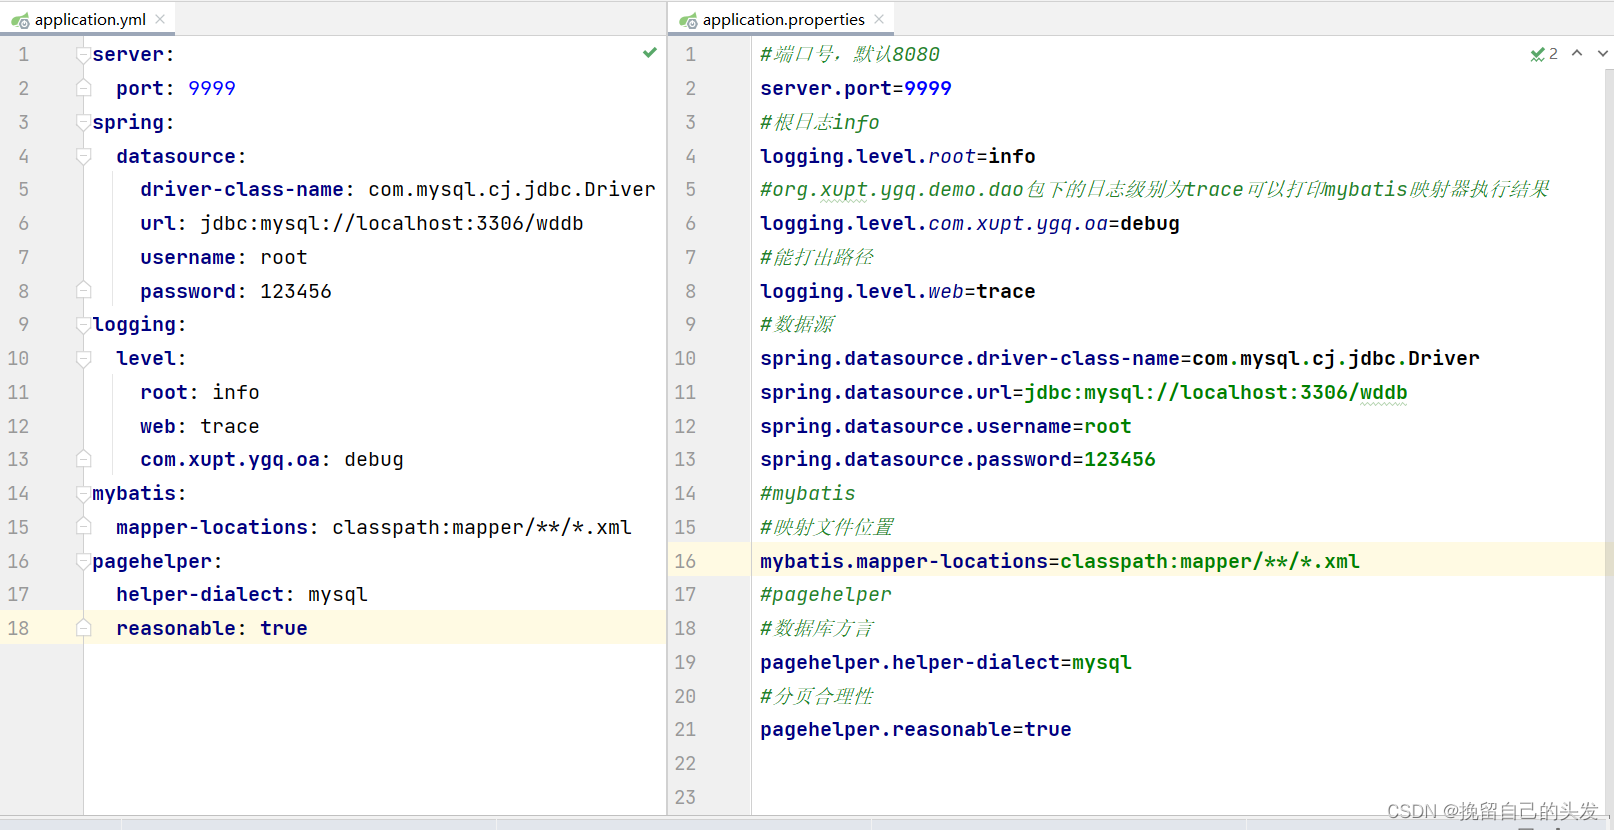1614x830 pixels.
Task: Click fold end marker at mapper-locations line
Action: click(x=84, y=527)
